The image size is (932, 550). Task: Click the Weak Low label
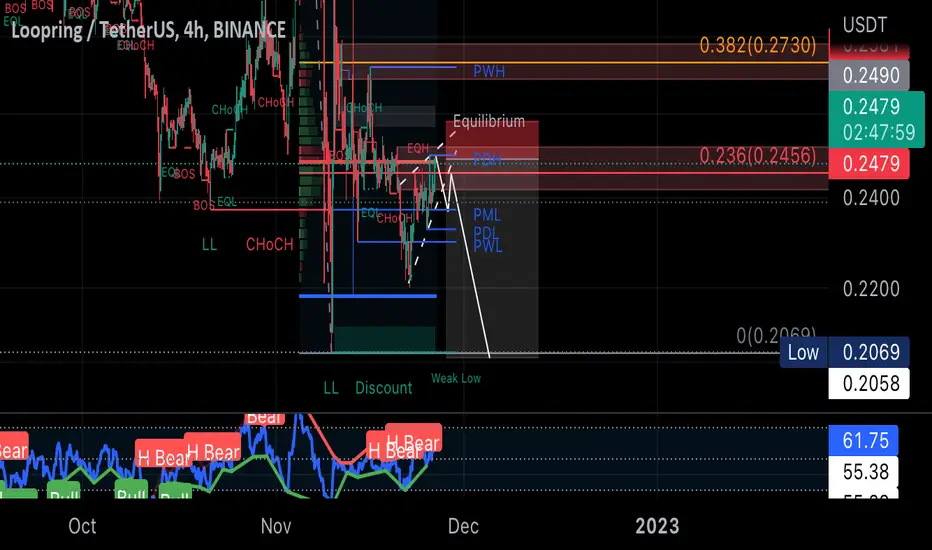click(x=456, y=379)
